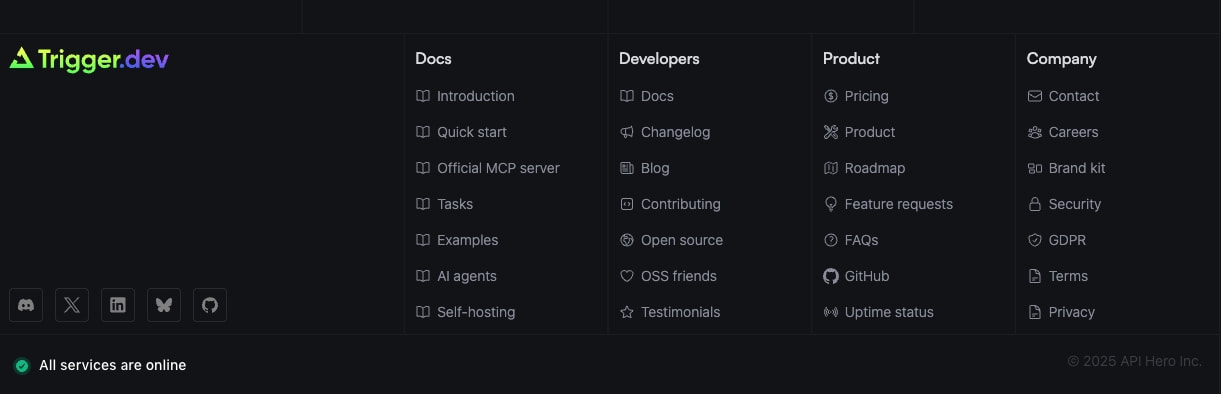
Task: Click the green check status icon
Action: click(x=22, y=366)
